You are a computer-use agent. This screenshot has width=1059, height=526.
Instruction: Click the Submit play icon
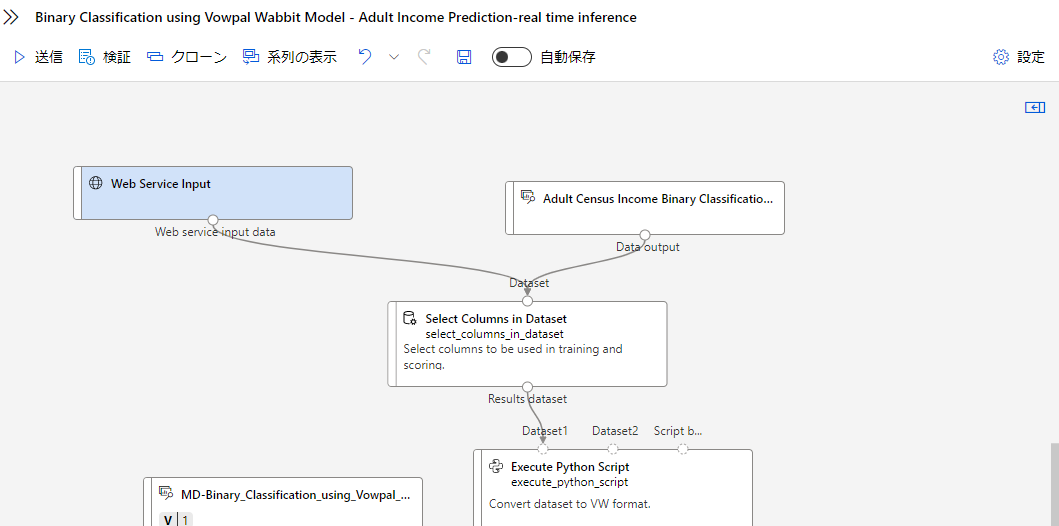[19, 57]
